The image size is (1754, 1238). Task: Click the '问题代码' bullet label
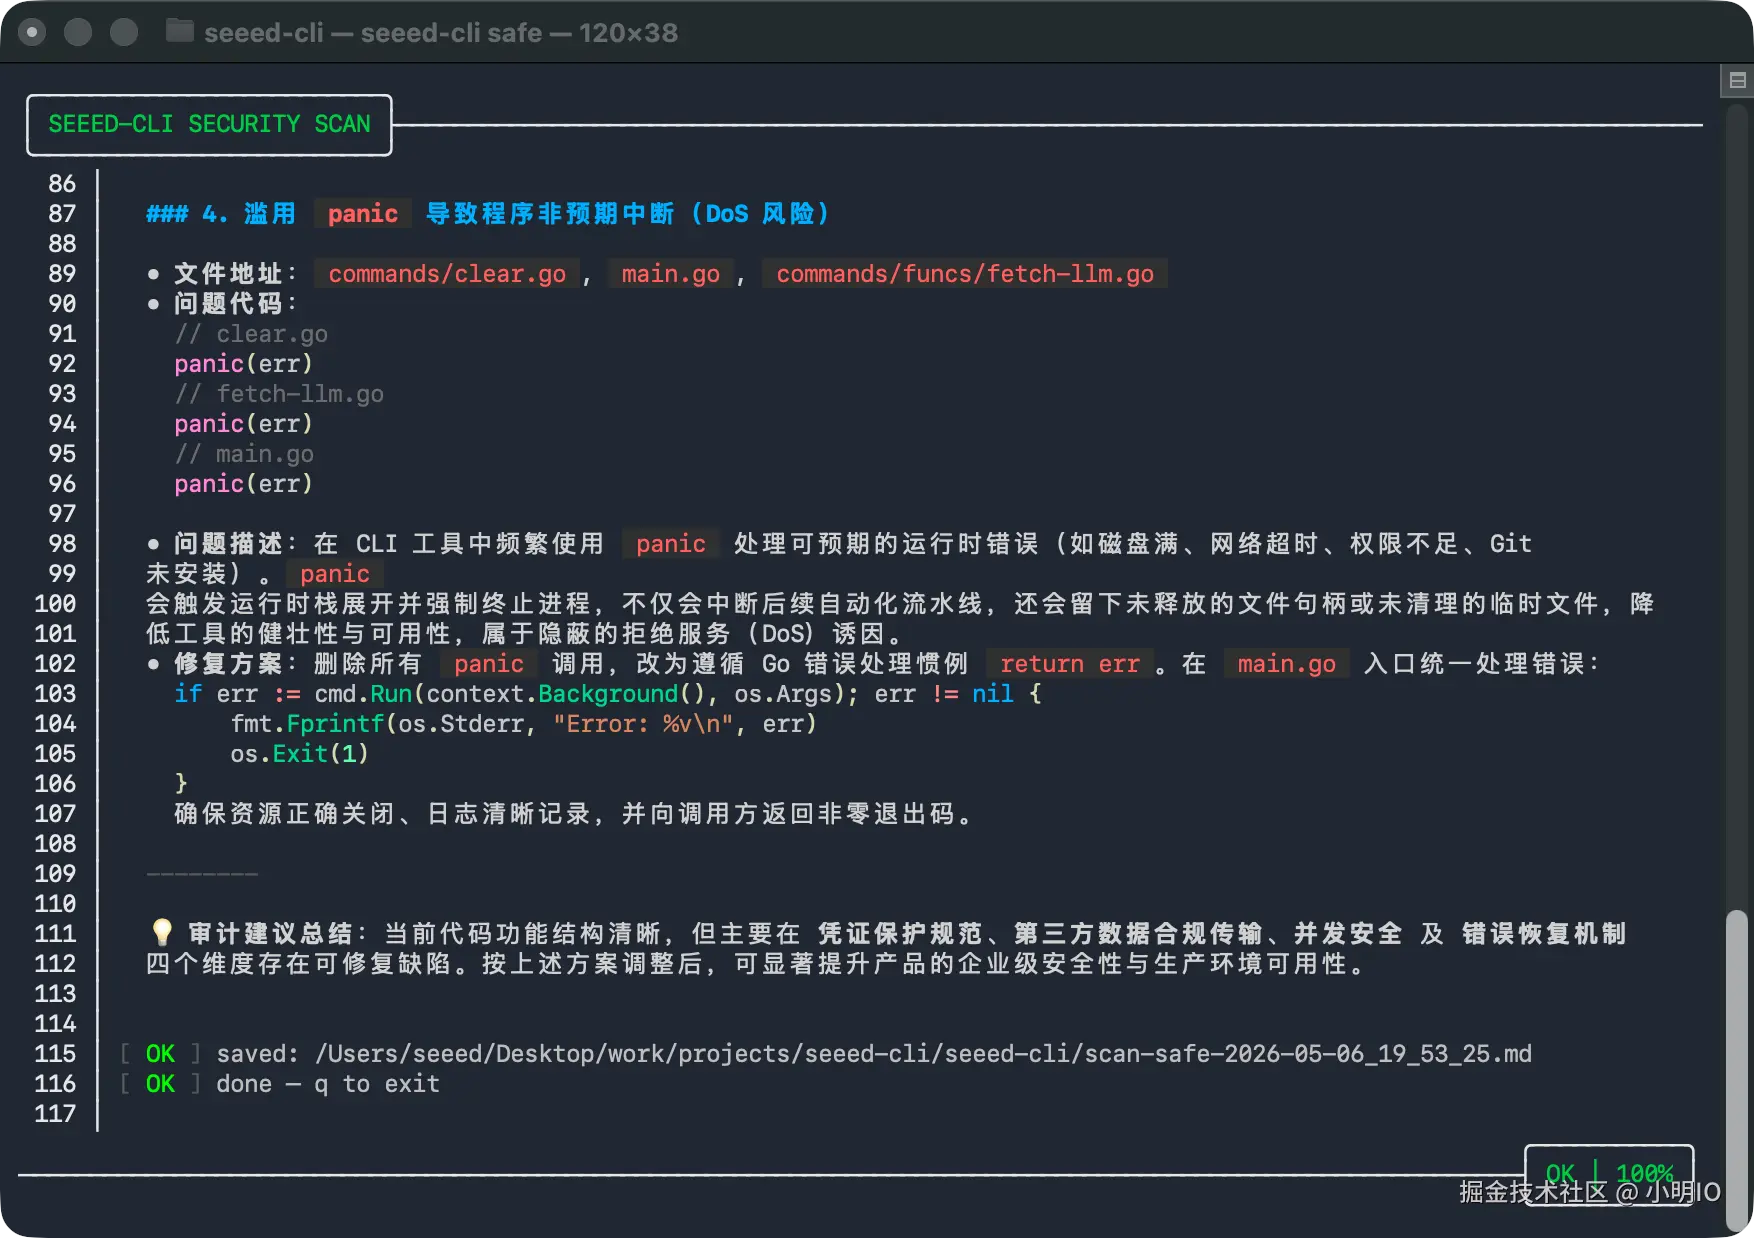pyautogui.click(x=228, y=304)
